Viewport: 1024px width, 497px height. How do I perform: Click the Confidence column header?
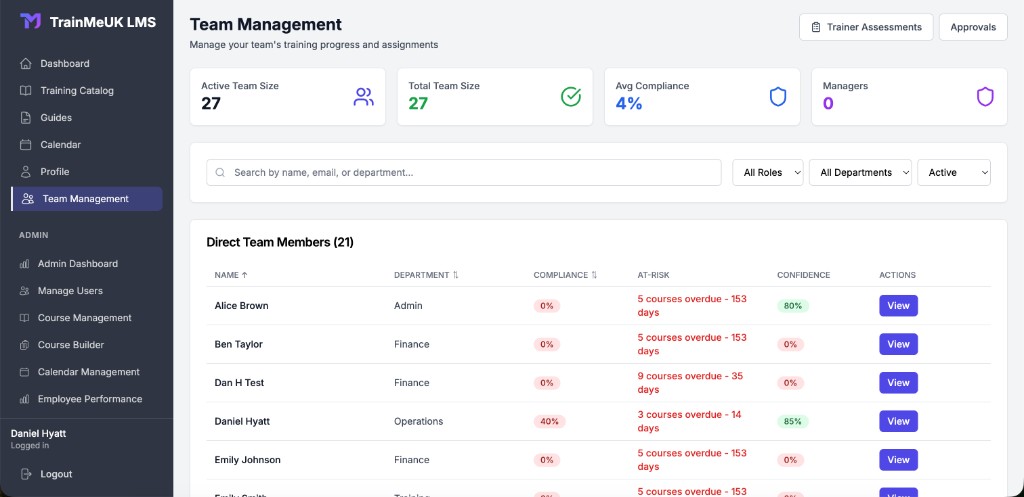pyautogui.click(x=803, y=275)
